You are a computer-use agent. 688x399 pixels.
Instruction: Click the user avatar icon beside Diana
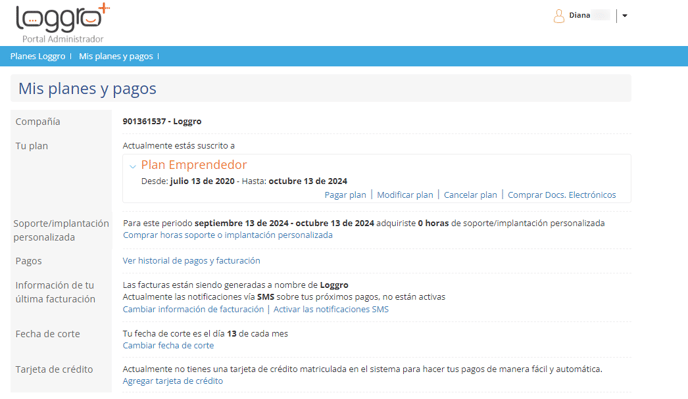[559, 16]
